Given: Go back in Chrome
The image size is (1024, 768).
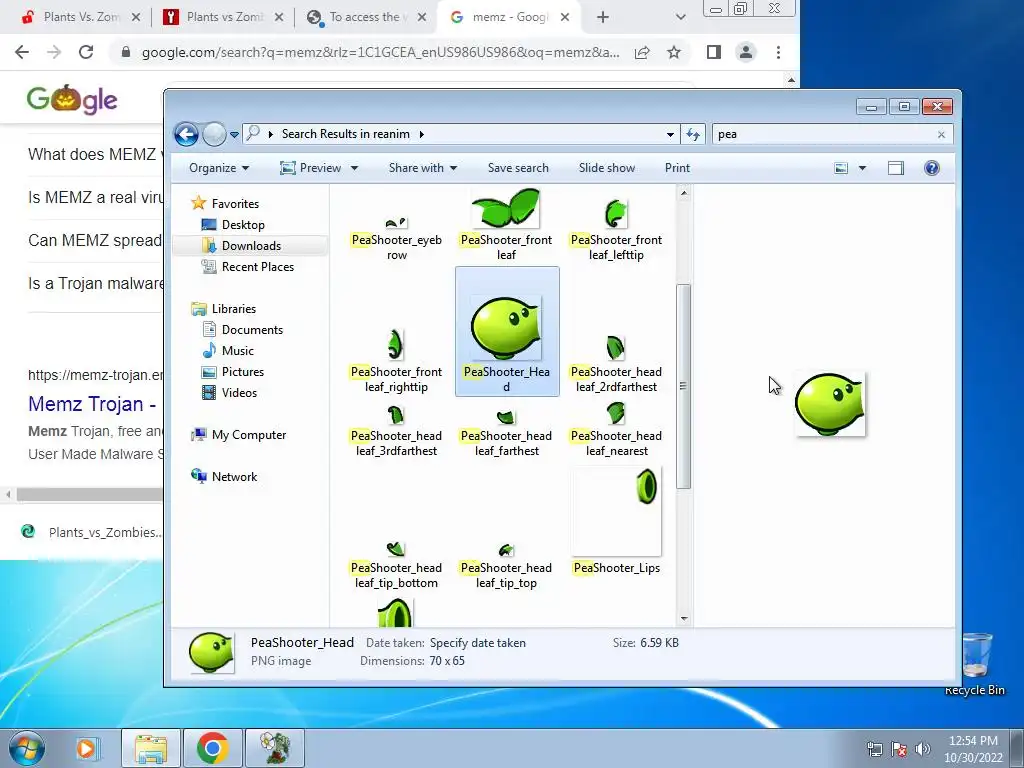Looking at the screenshot, I should [22, 52].
